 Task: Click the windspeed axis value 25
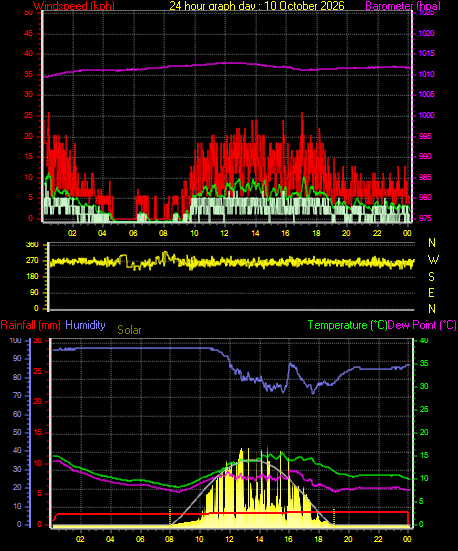pyautogui.click(x=28, y=115)
